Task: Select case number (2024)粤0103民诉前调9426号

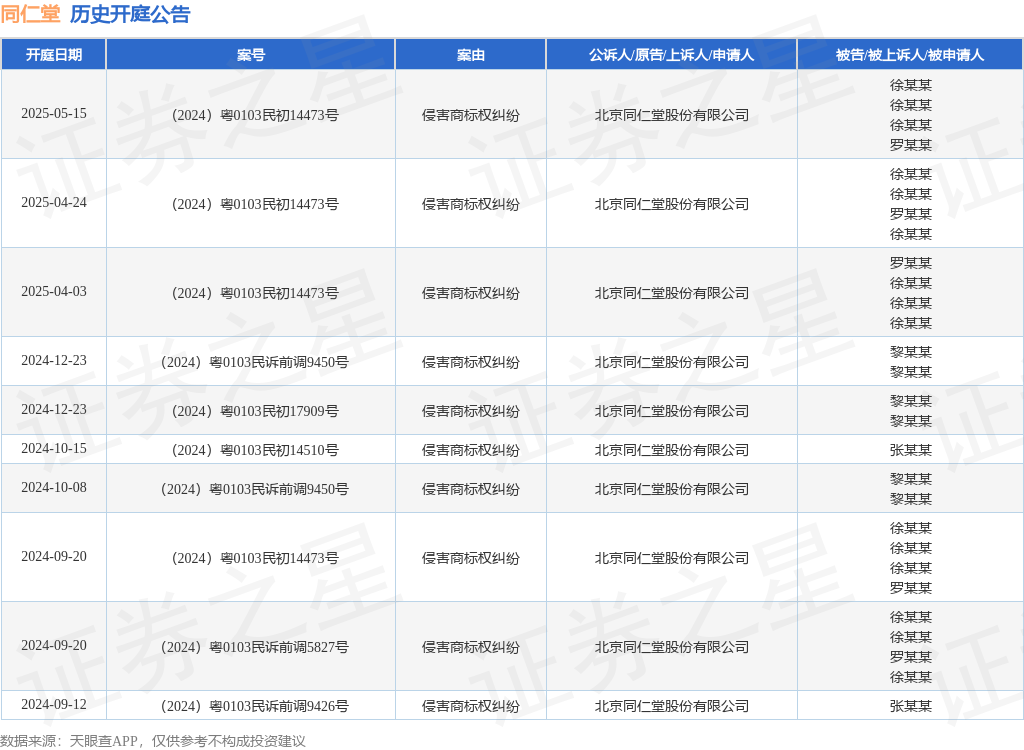Action: click(255, 706)
